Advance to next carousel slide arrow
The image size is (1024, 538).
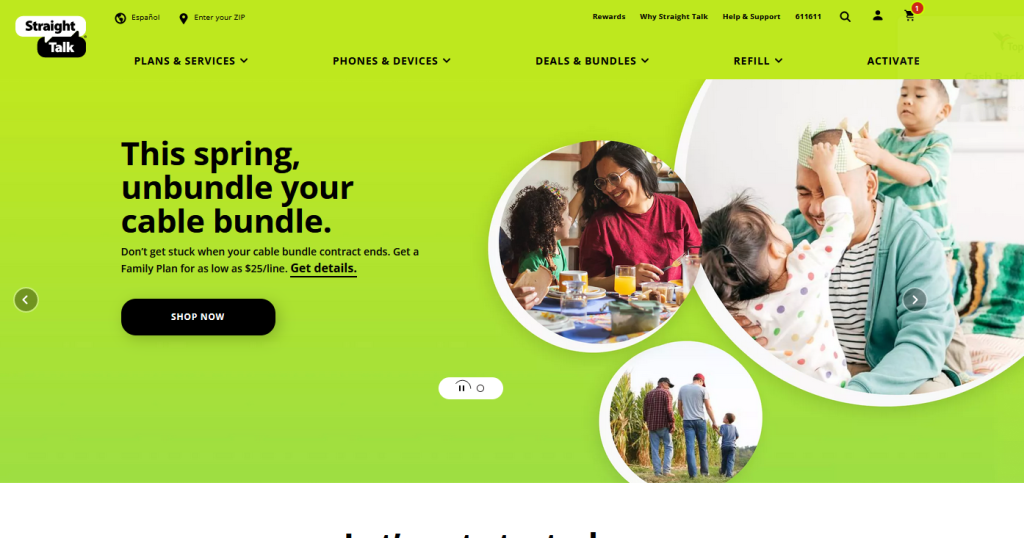click(914, 300)
